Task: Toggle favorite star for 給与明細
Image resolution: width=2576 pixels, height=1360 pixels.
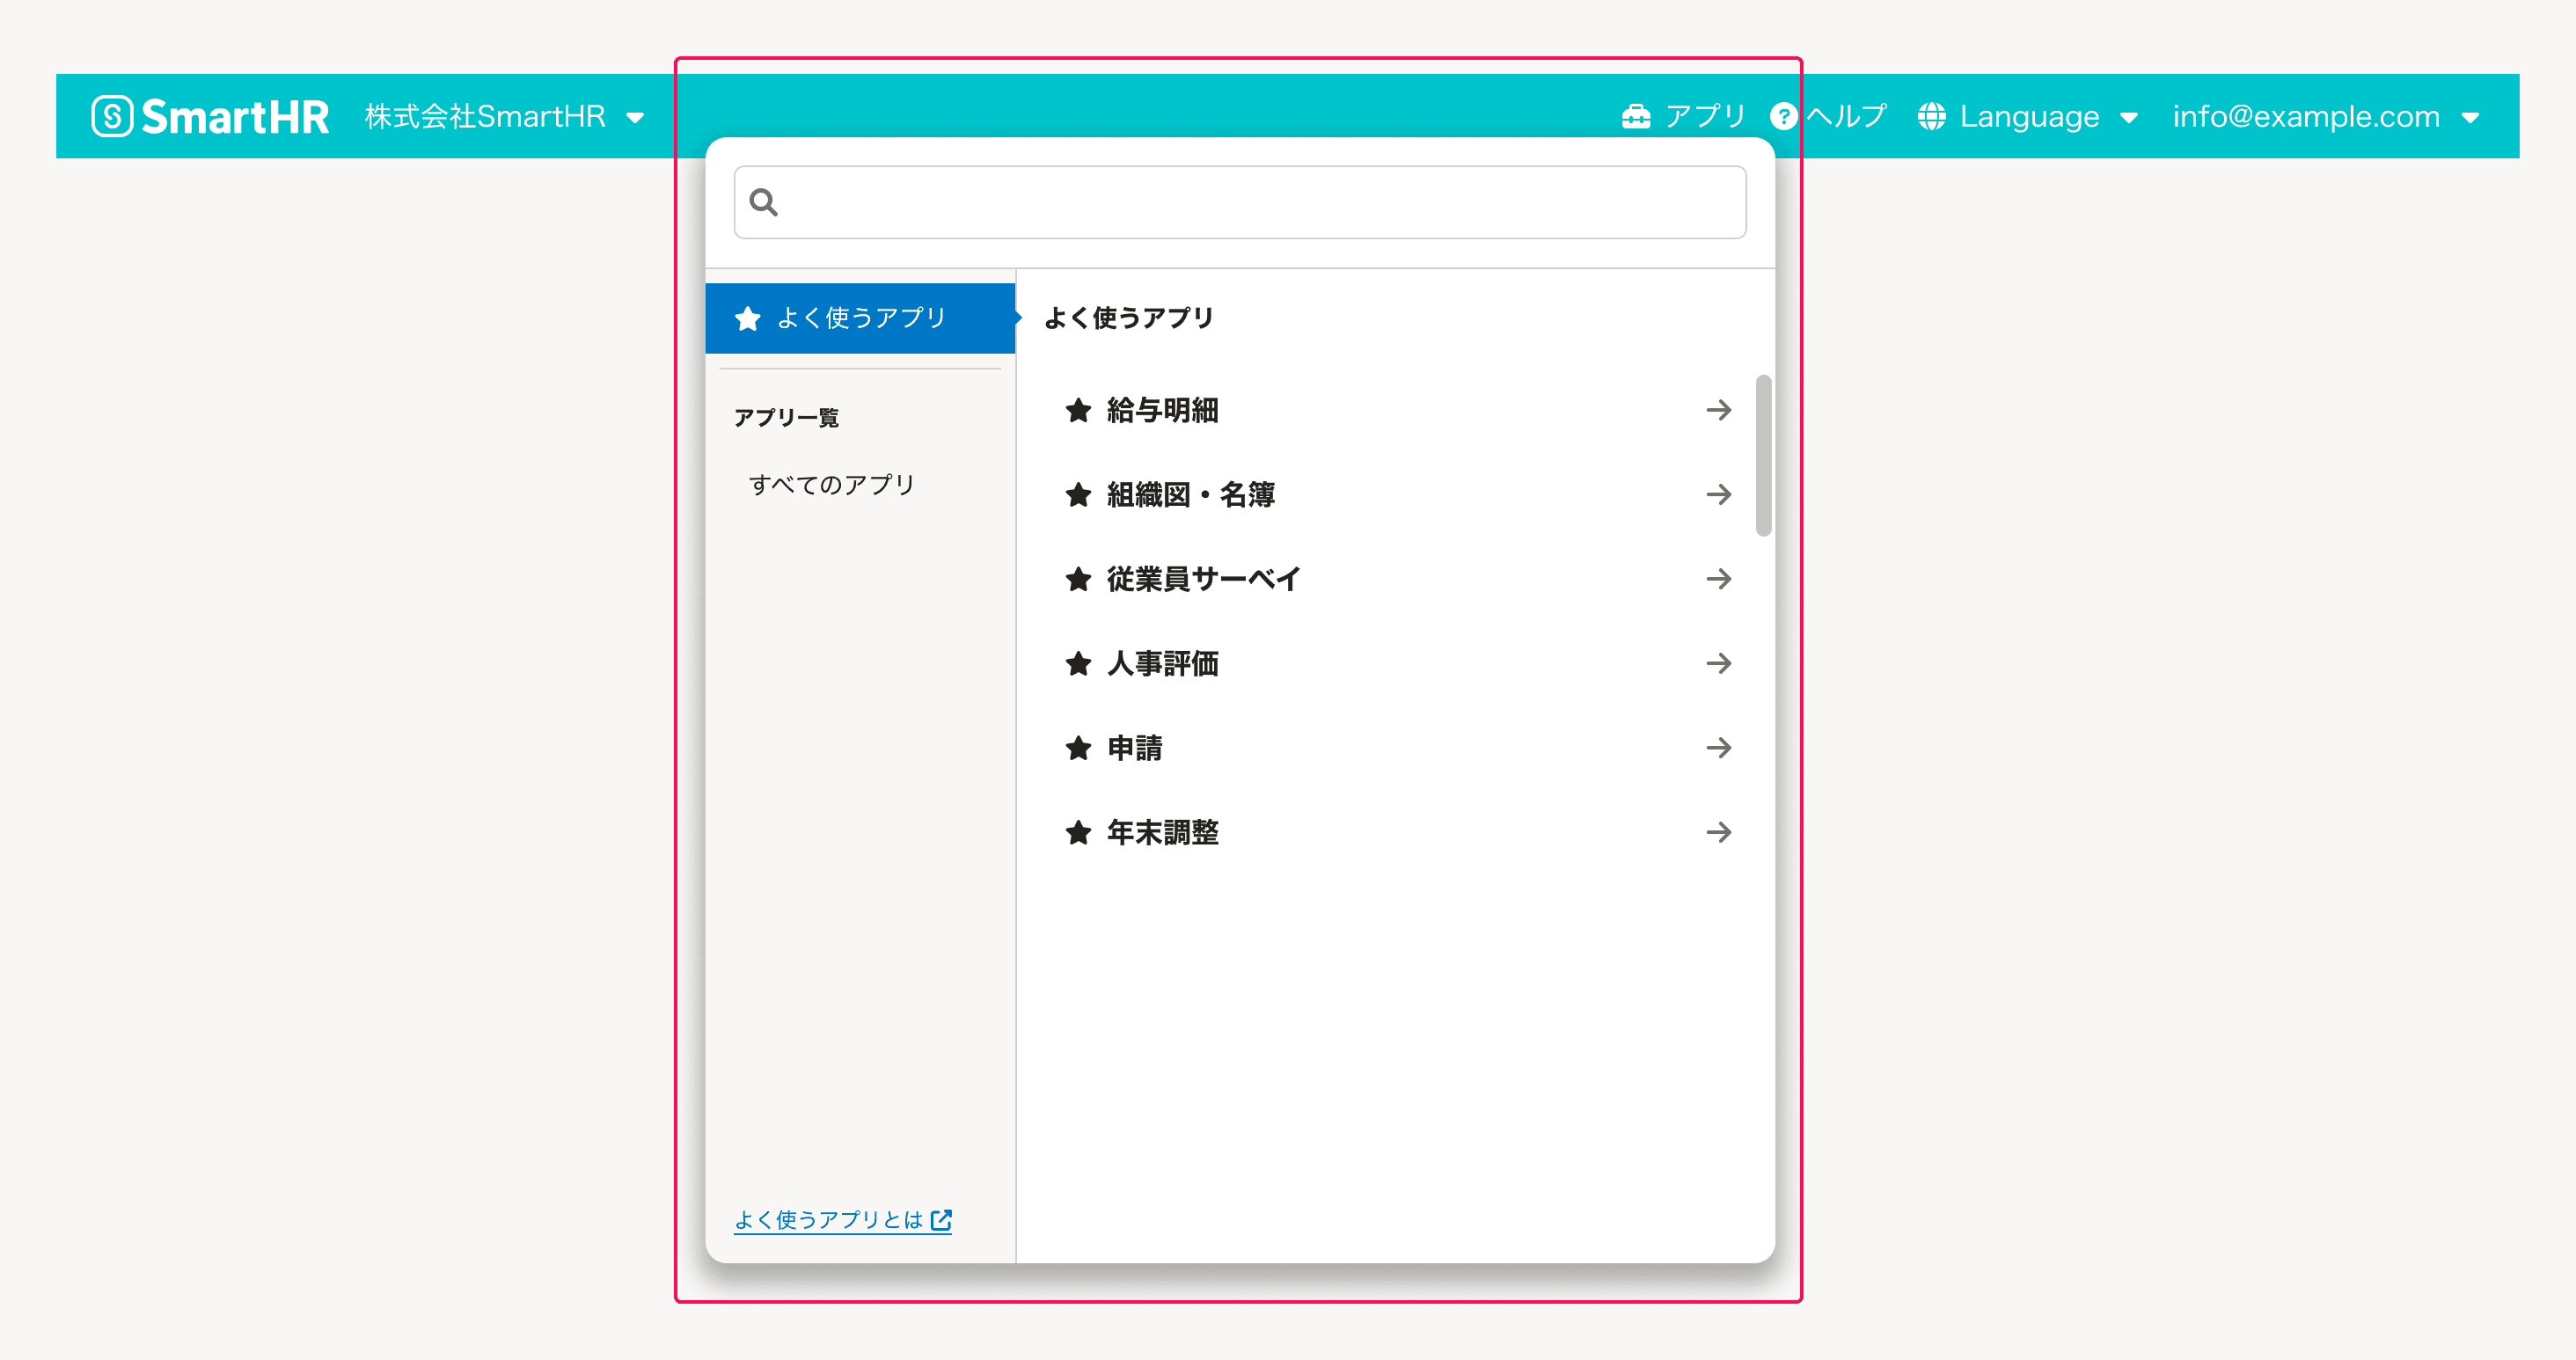Action: [1078, 410]
